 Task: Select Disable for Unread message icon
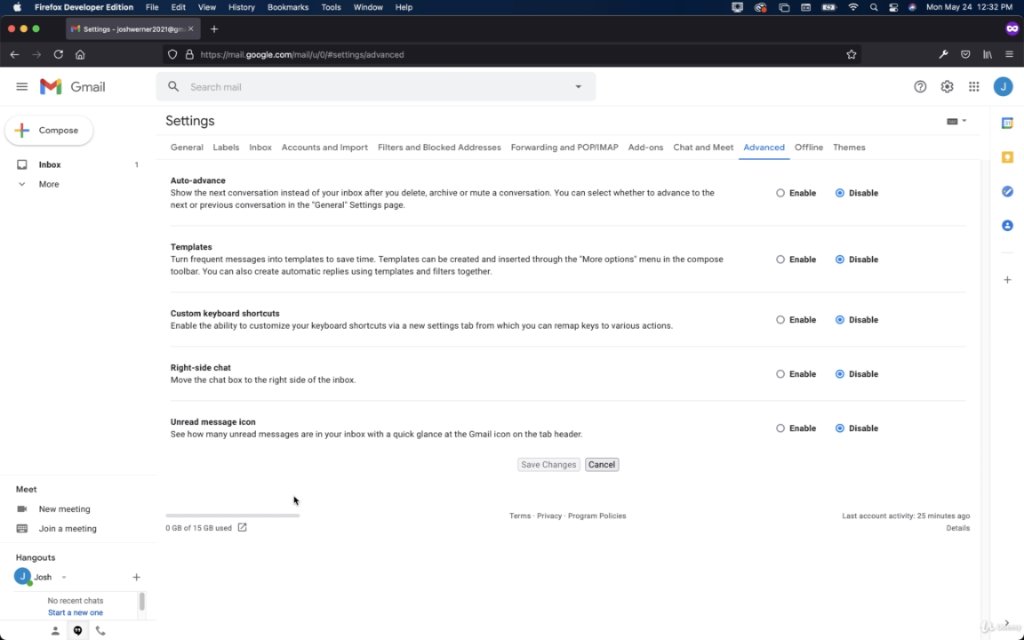[x=840, y=428]
